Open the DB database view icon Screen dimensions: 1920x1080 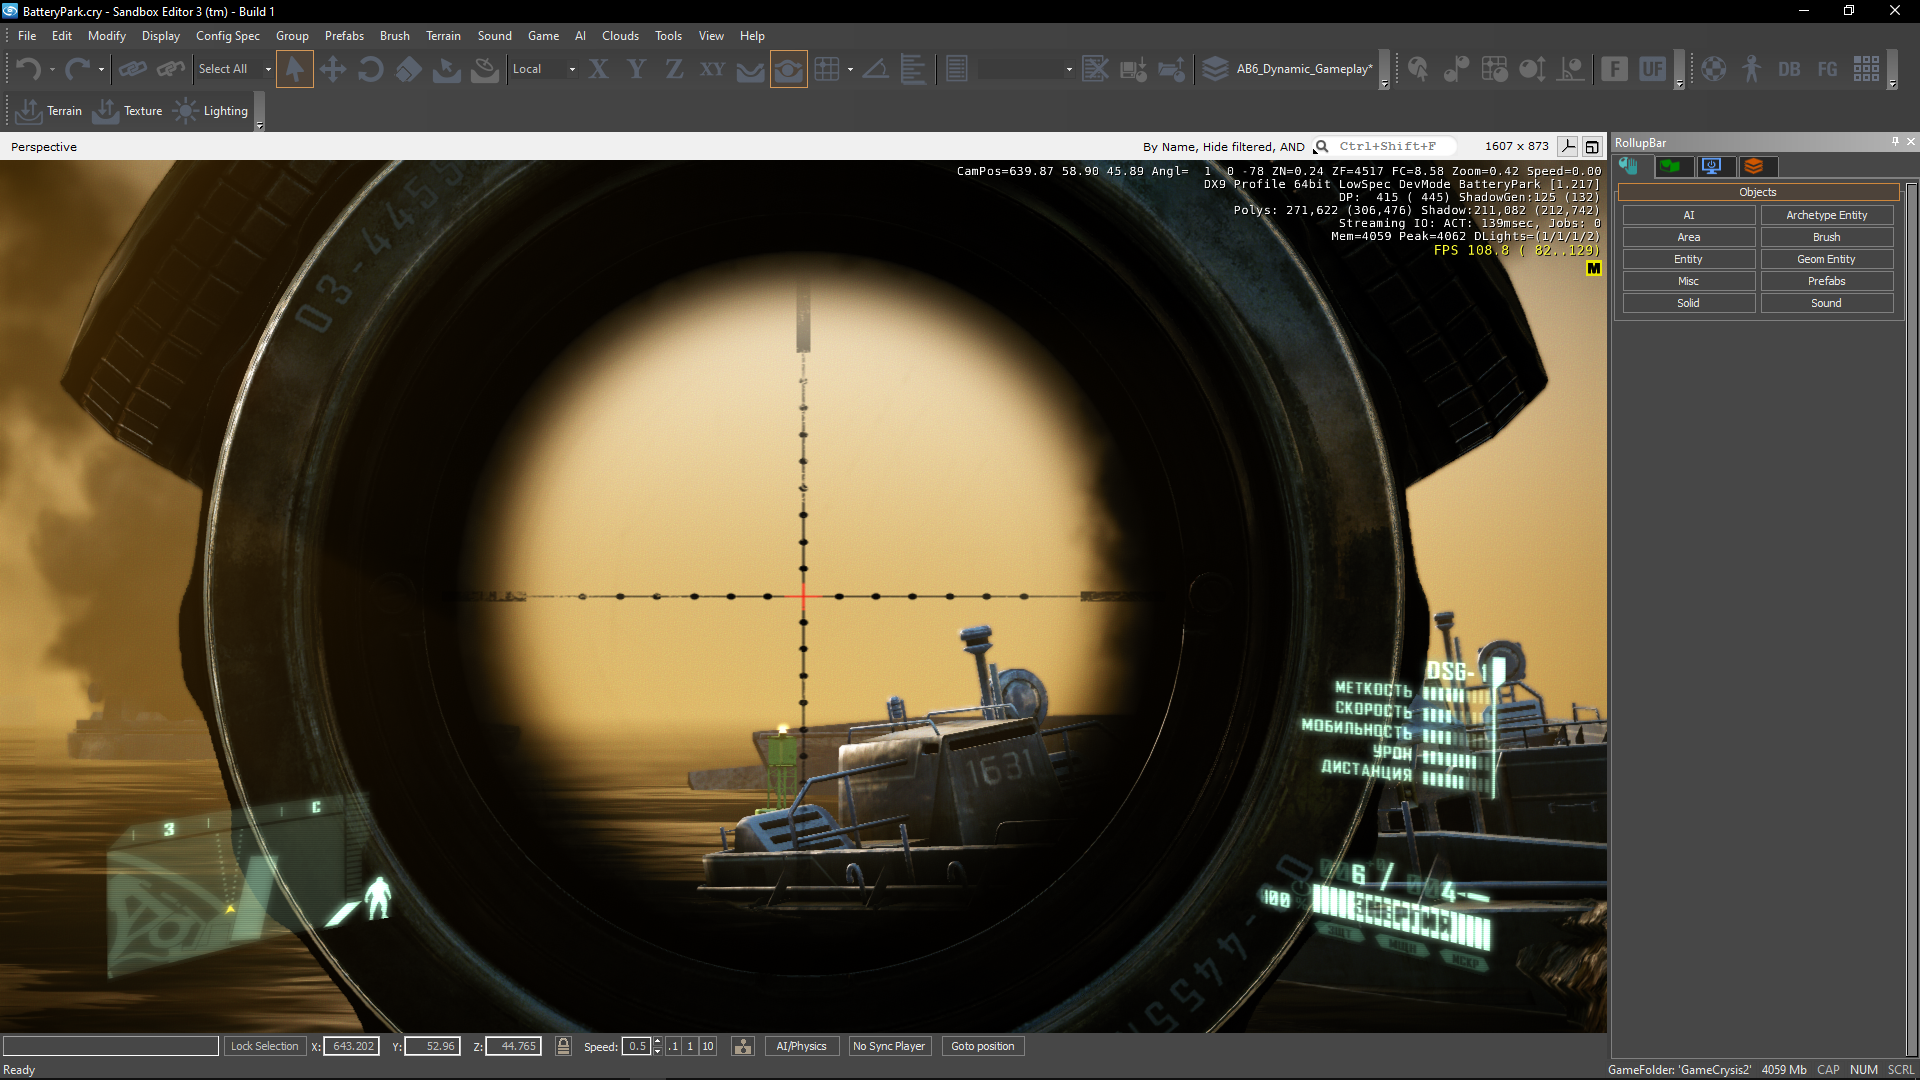(x=1789, y=69)
